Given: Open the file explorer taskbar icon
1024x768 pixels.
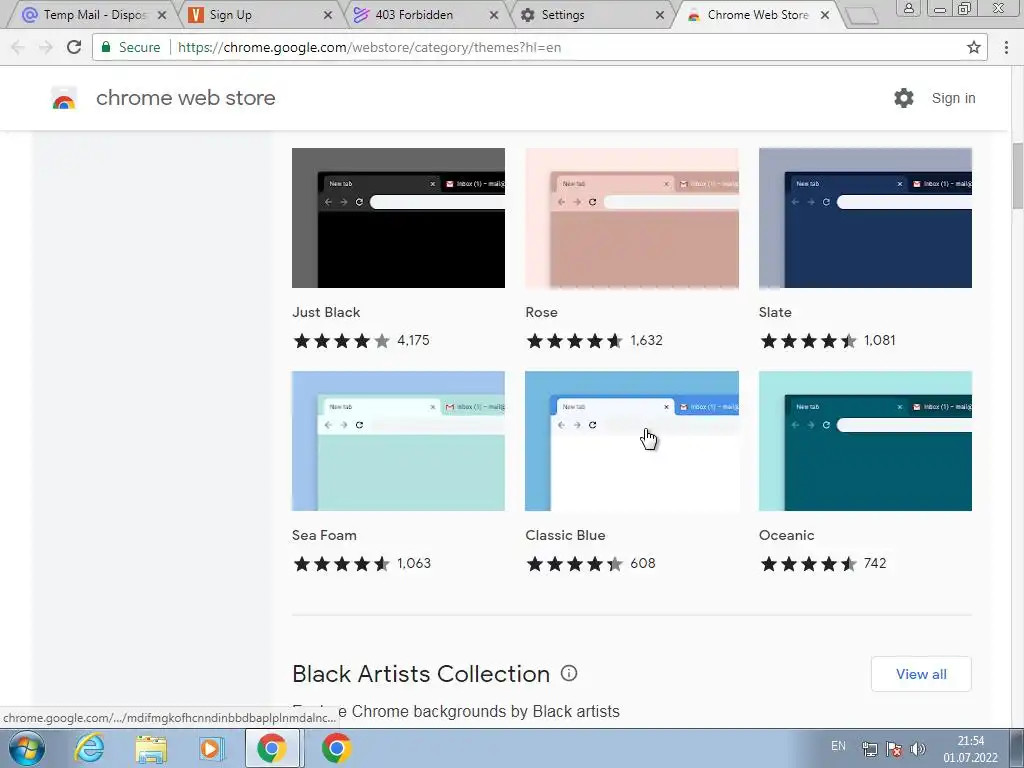Looking at the screenshot, I should pyautogui.click(x=151, y=749).
